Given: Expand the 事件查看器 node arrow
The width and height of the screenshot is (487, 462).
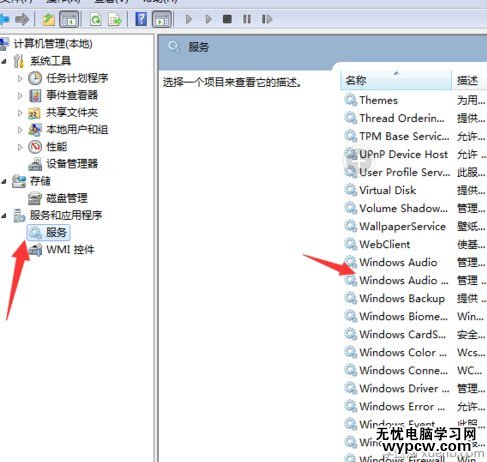Looking at the screenshot, I should [20, 96].
